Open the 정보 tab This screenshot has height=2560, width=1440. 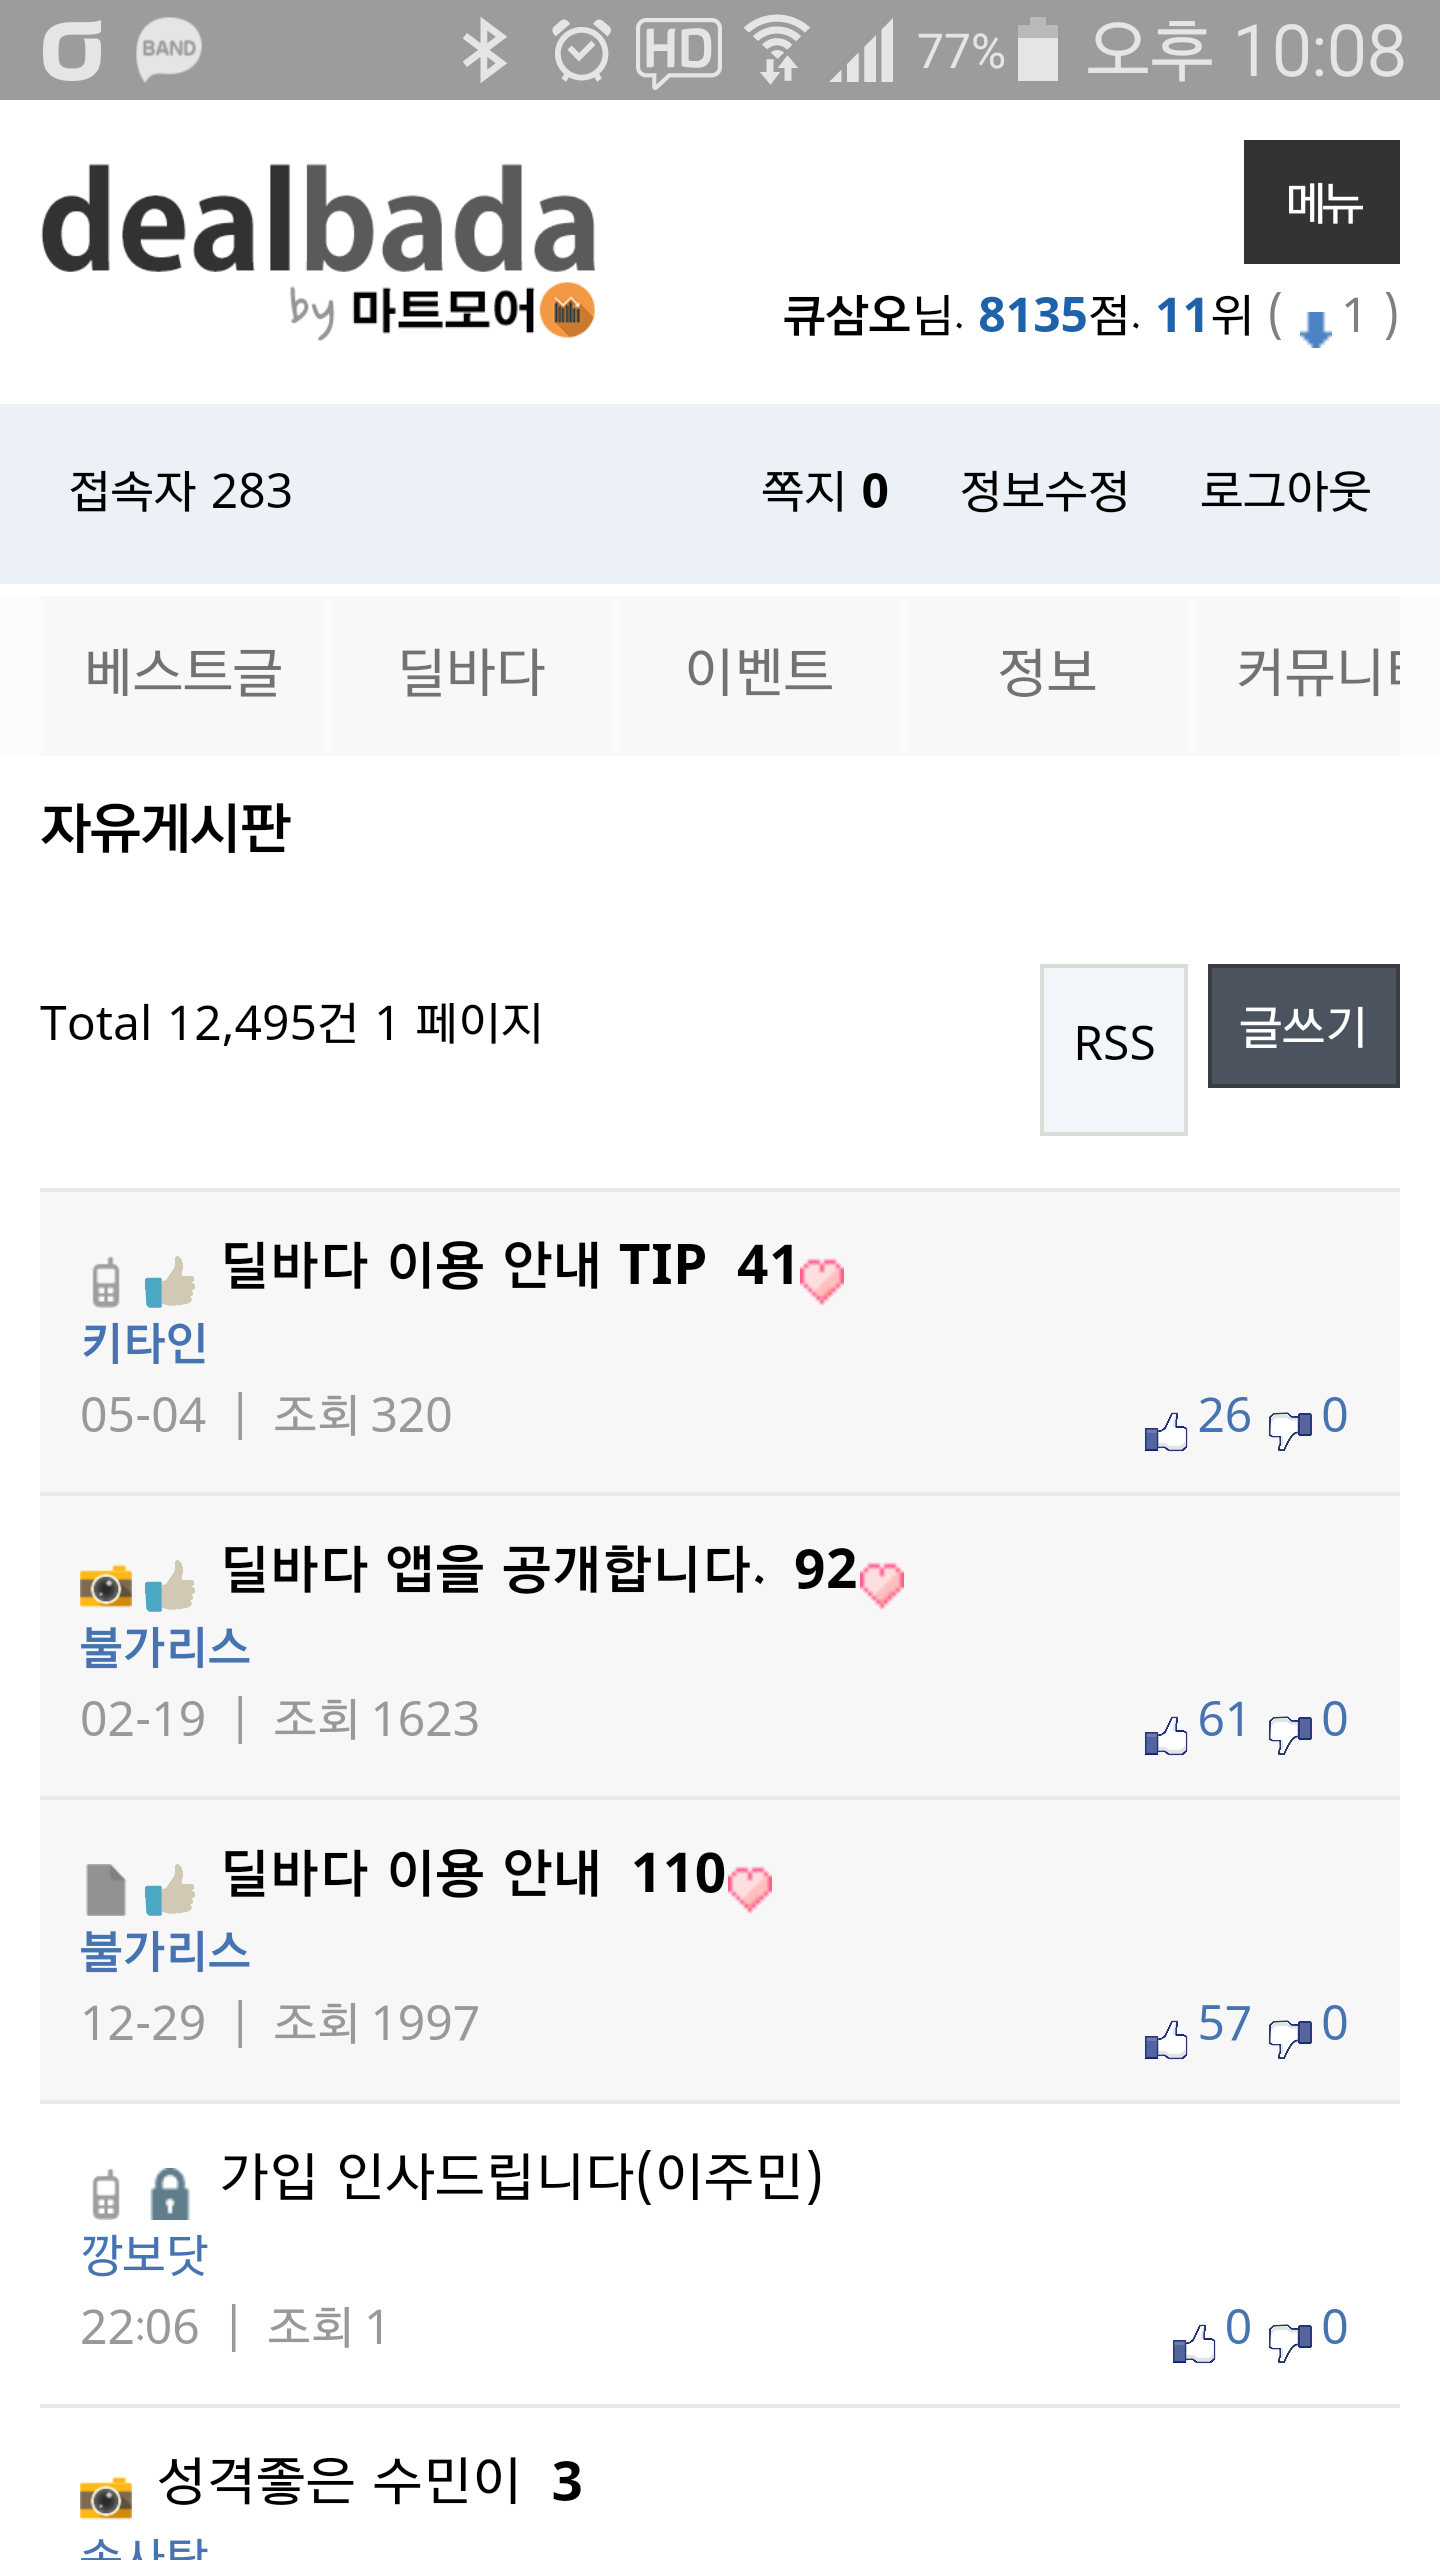click(1047, 672)
